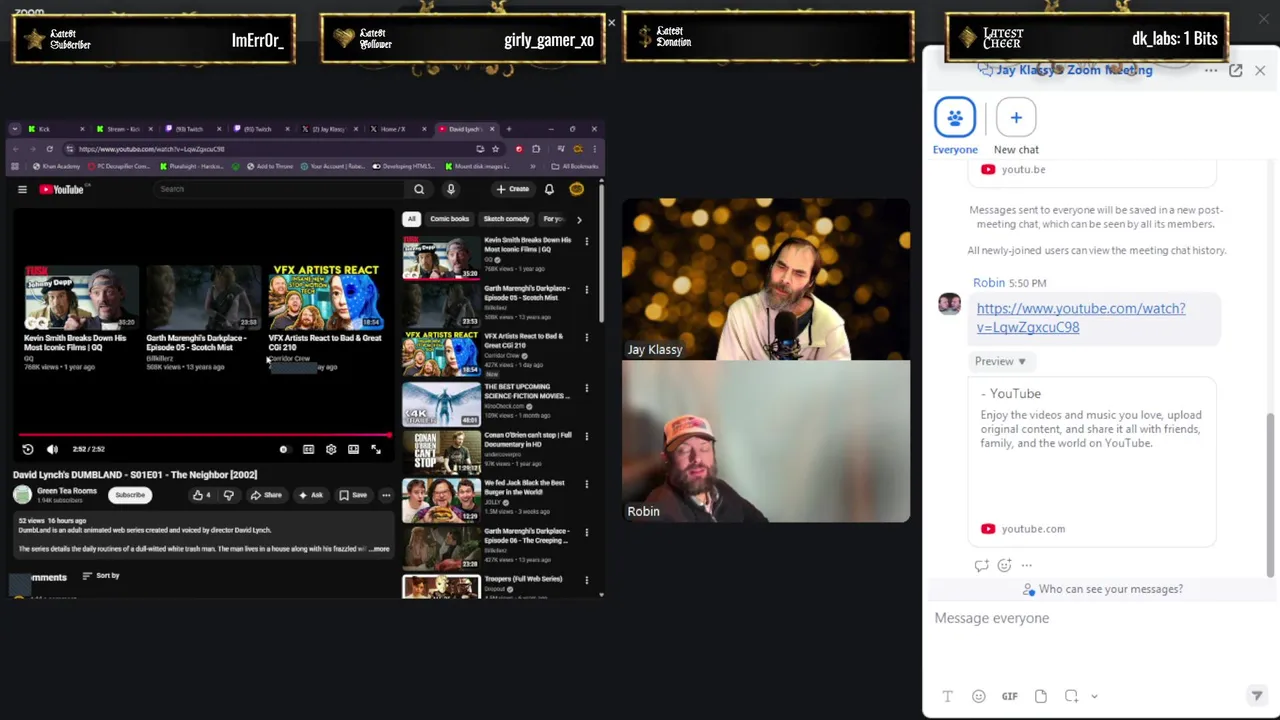The width and height of the screenshot is (1280, 720).
Task: Open more options for Robin's message
Action: click(1026, 565)
